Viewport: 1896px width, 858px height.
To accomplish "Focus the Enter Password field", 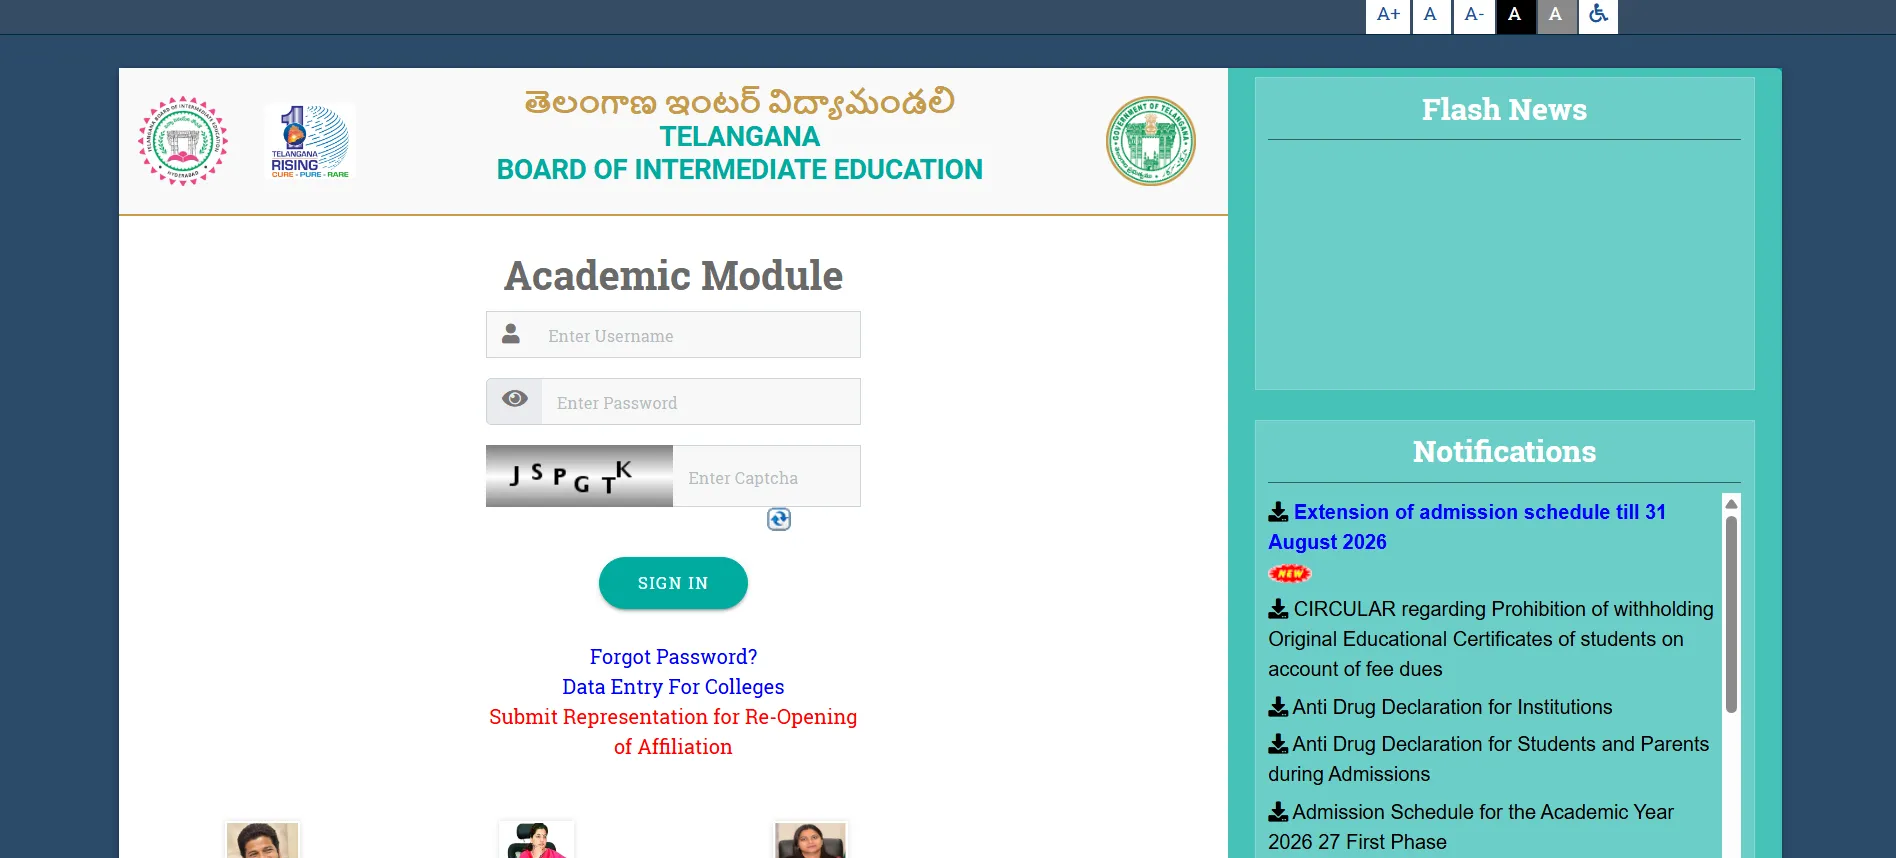I will coord(701,402).
